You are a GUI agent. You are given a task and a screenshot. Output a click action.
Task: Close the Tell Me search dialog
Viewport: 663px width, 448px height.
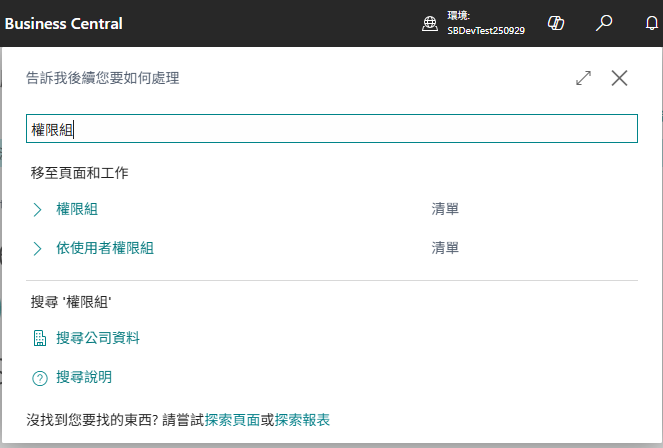tap(619, 78)
